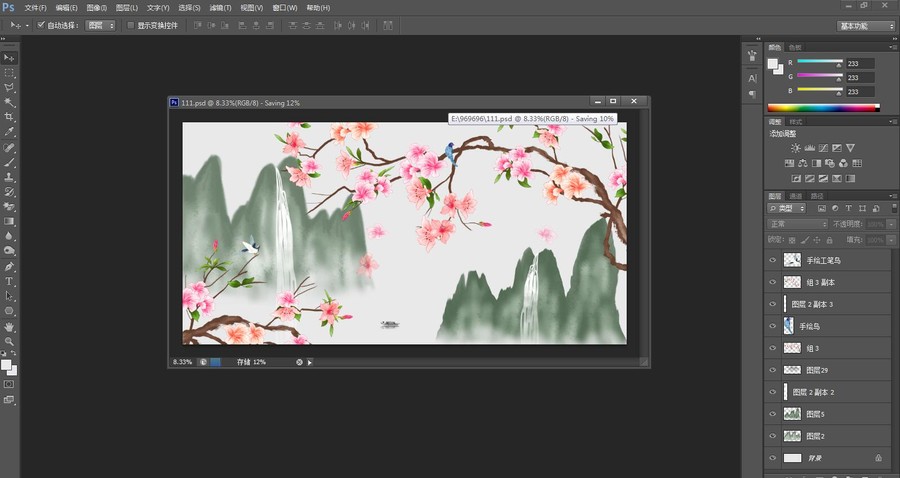
Task: Hide the 图层 2 副本 3 layer
Action: point(773,304)
